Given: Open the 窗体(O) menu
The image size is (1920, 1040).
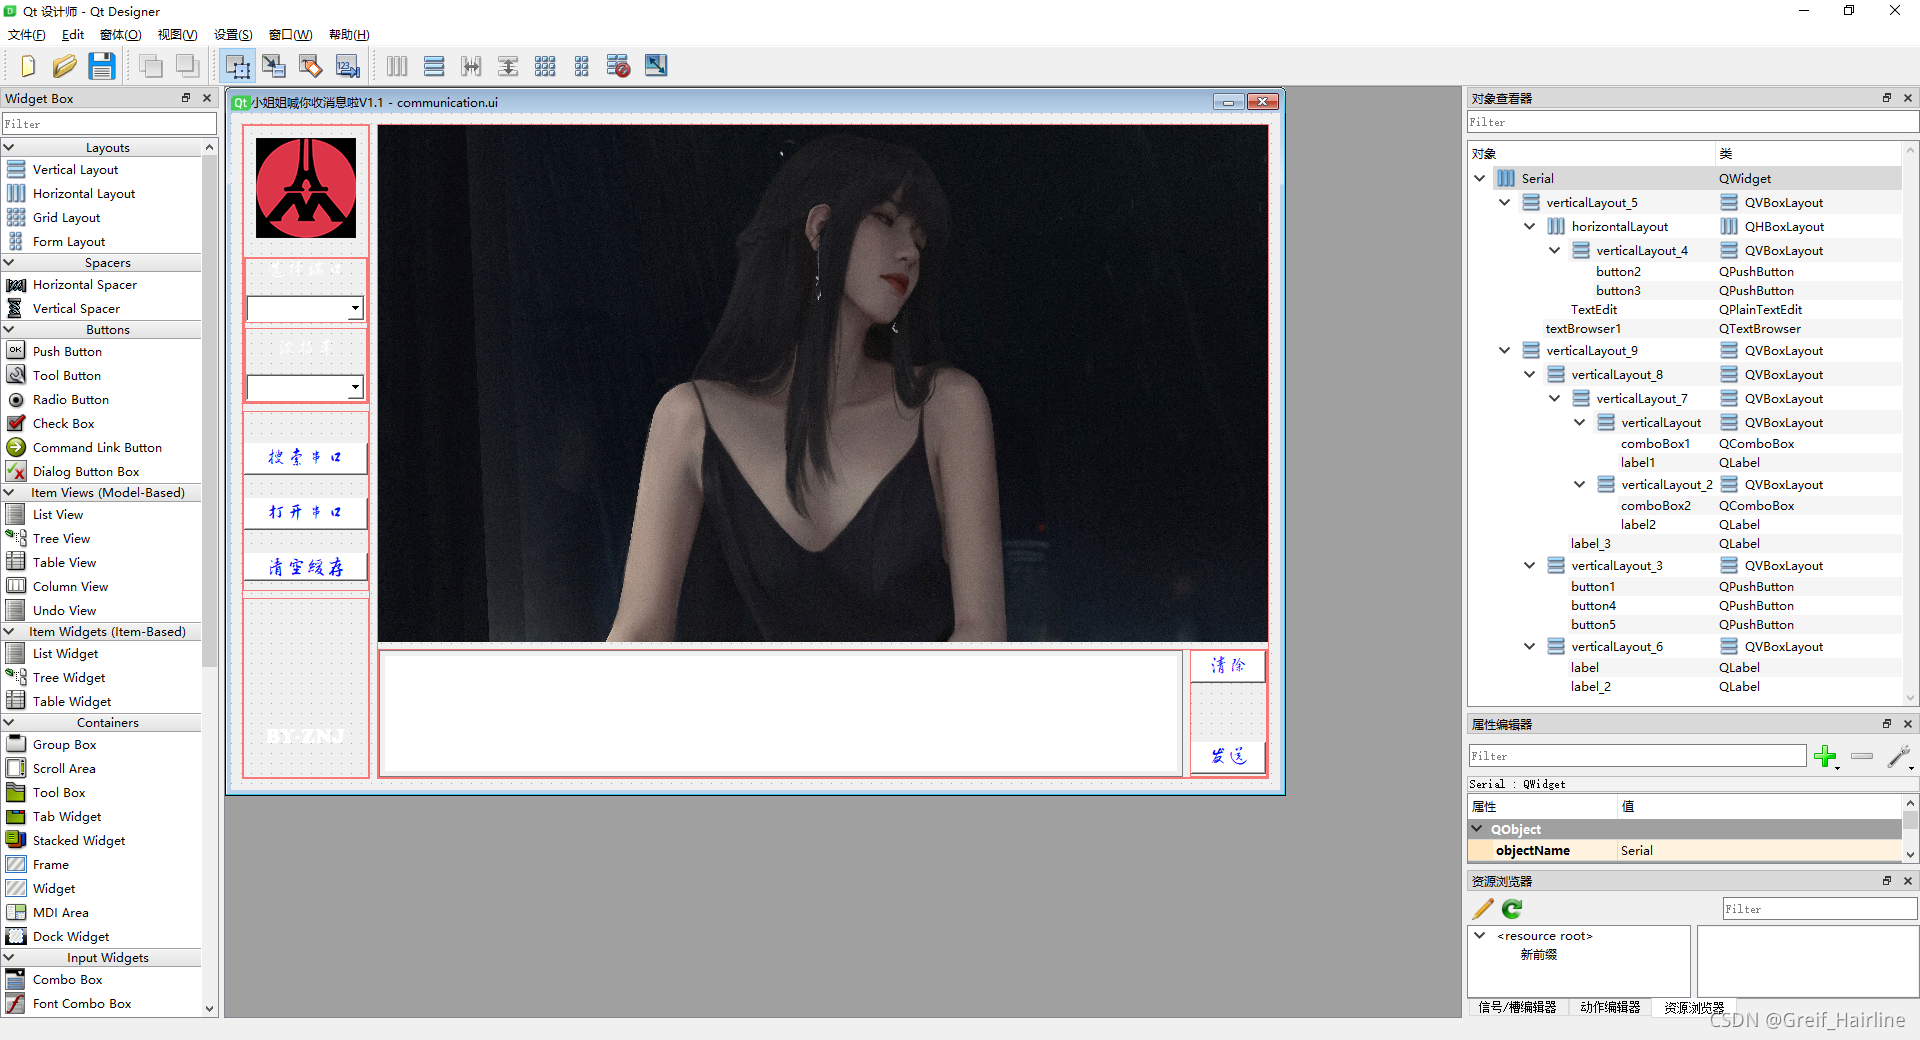Looking at the screenshot, I should click(121, 35).
